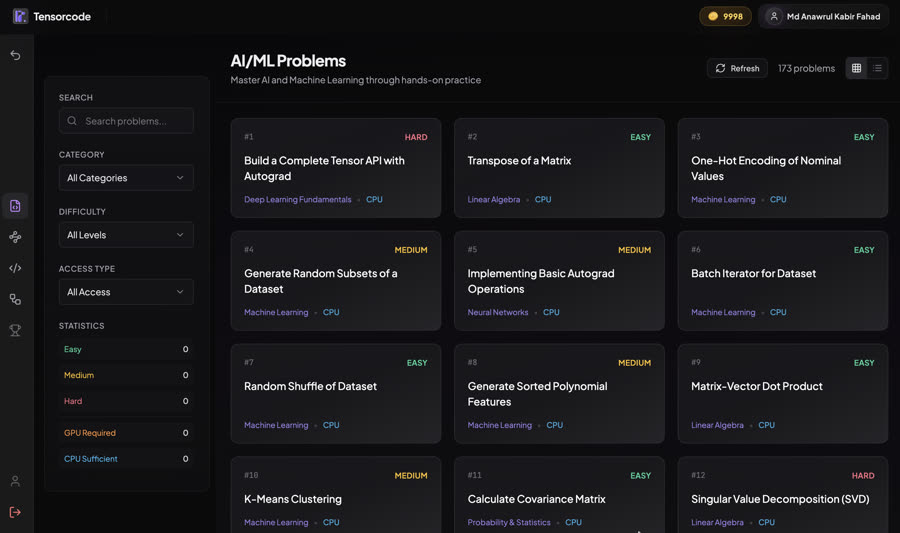
Task: Focus the Search problems input field
Action: coord(126,121)
